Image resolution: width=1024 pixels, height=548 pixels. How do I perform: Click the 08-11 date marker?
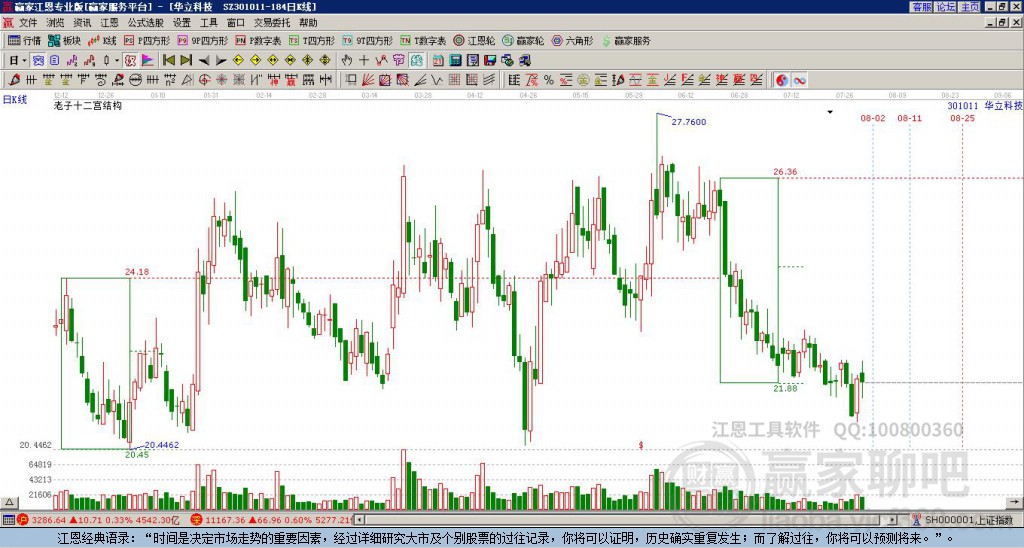tap(910, 118)
